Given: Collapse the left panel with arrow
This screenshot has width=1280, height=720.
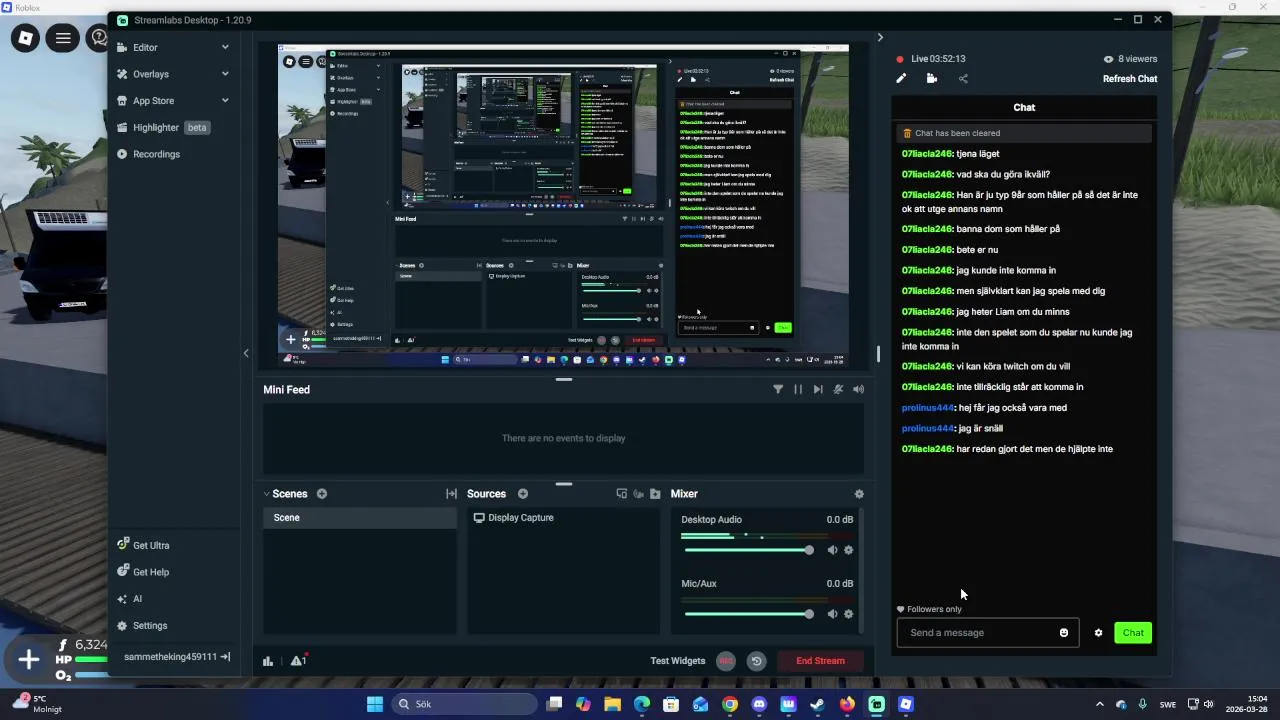Looking at the screenshot, I should [x=246, y=353].
